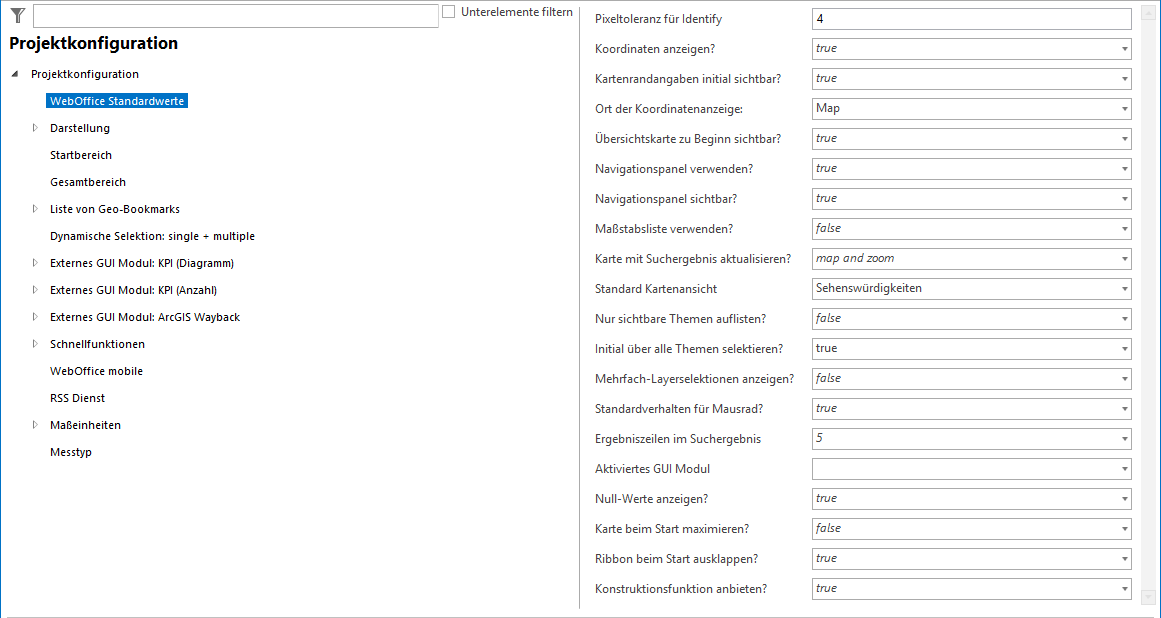Type in the tree filter search field
Image resolution: width=1161 pixels, height=618 pixels.
[x=235, y=15]
